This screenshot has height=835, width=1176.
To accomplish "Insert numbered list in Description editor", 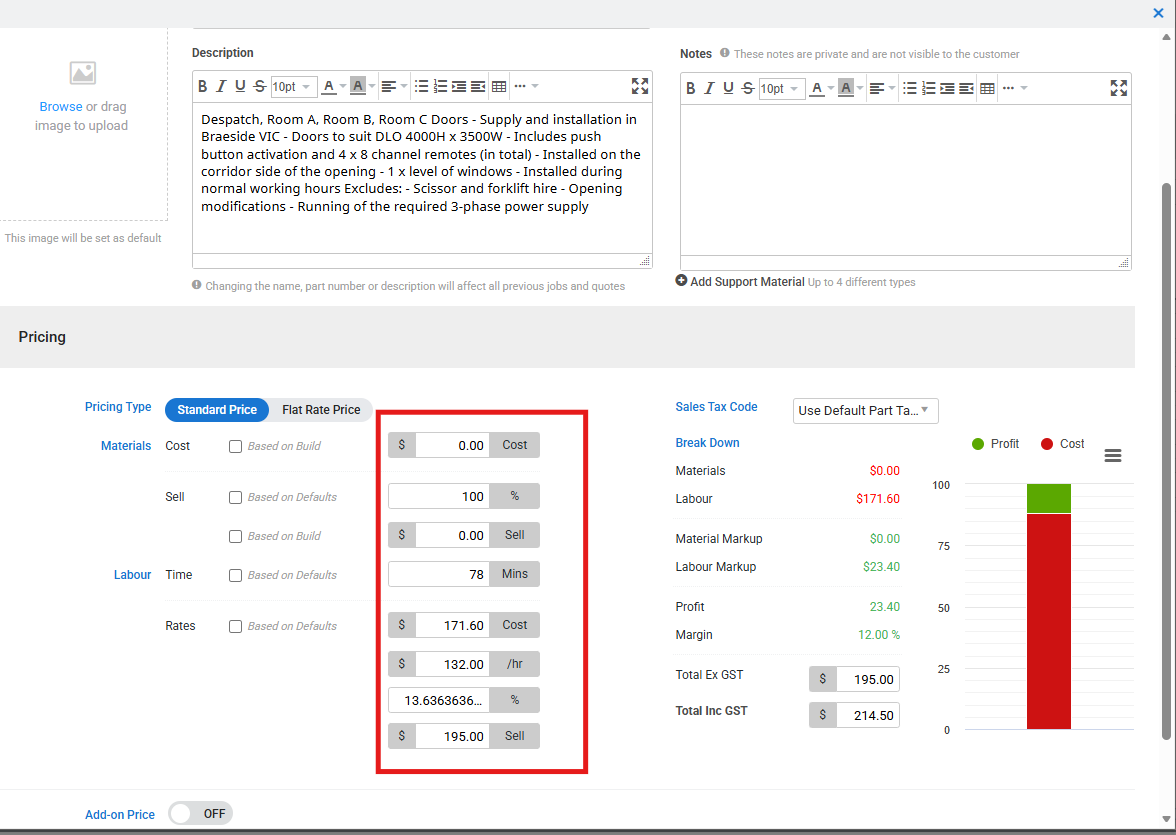I will coord(440,86).
